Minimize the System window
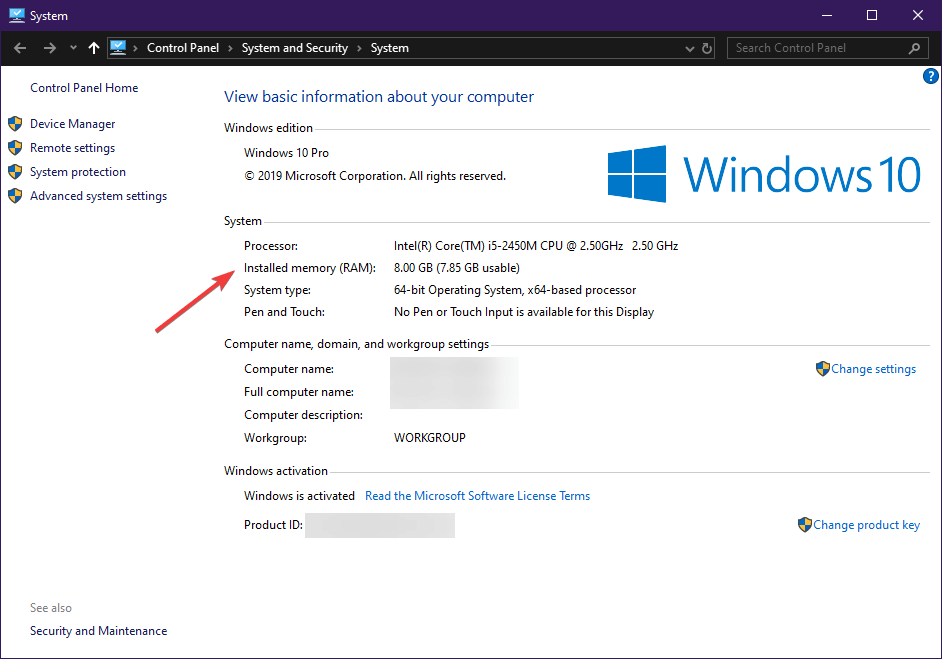Viewport: 942px width, 659px height. pyautogui.click(x=827, y=16)
